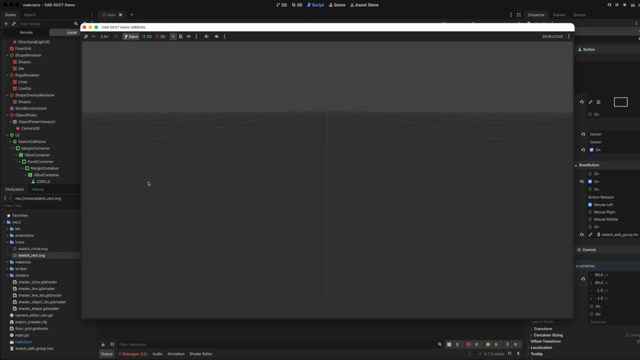Toggle distraction-free fullscreen icon
Image resolution: width=640 pixels, height=360 pixels.
tap(519, 15)
